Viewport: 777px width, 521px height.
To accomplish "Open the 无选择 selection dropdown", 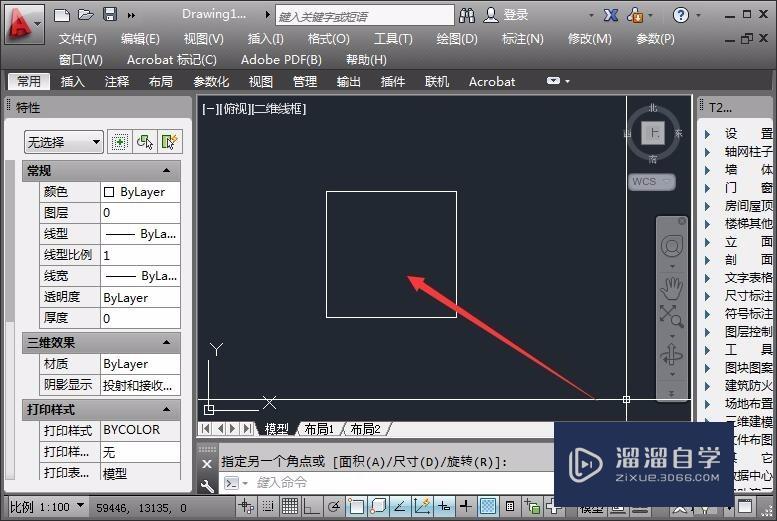I will pyautogui.click(x=63, y=142).
